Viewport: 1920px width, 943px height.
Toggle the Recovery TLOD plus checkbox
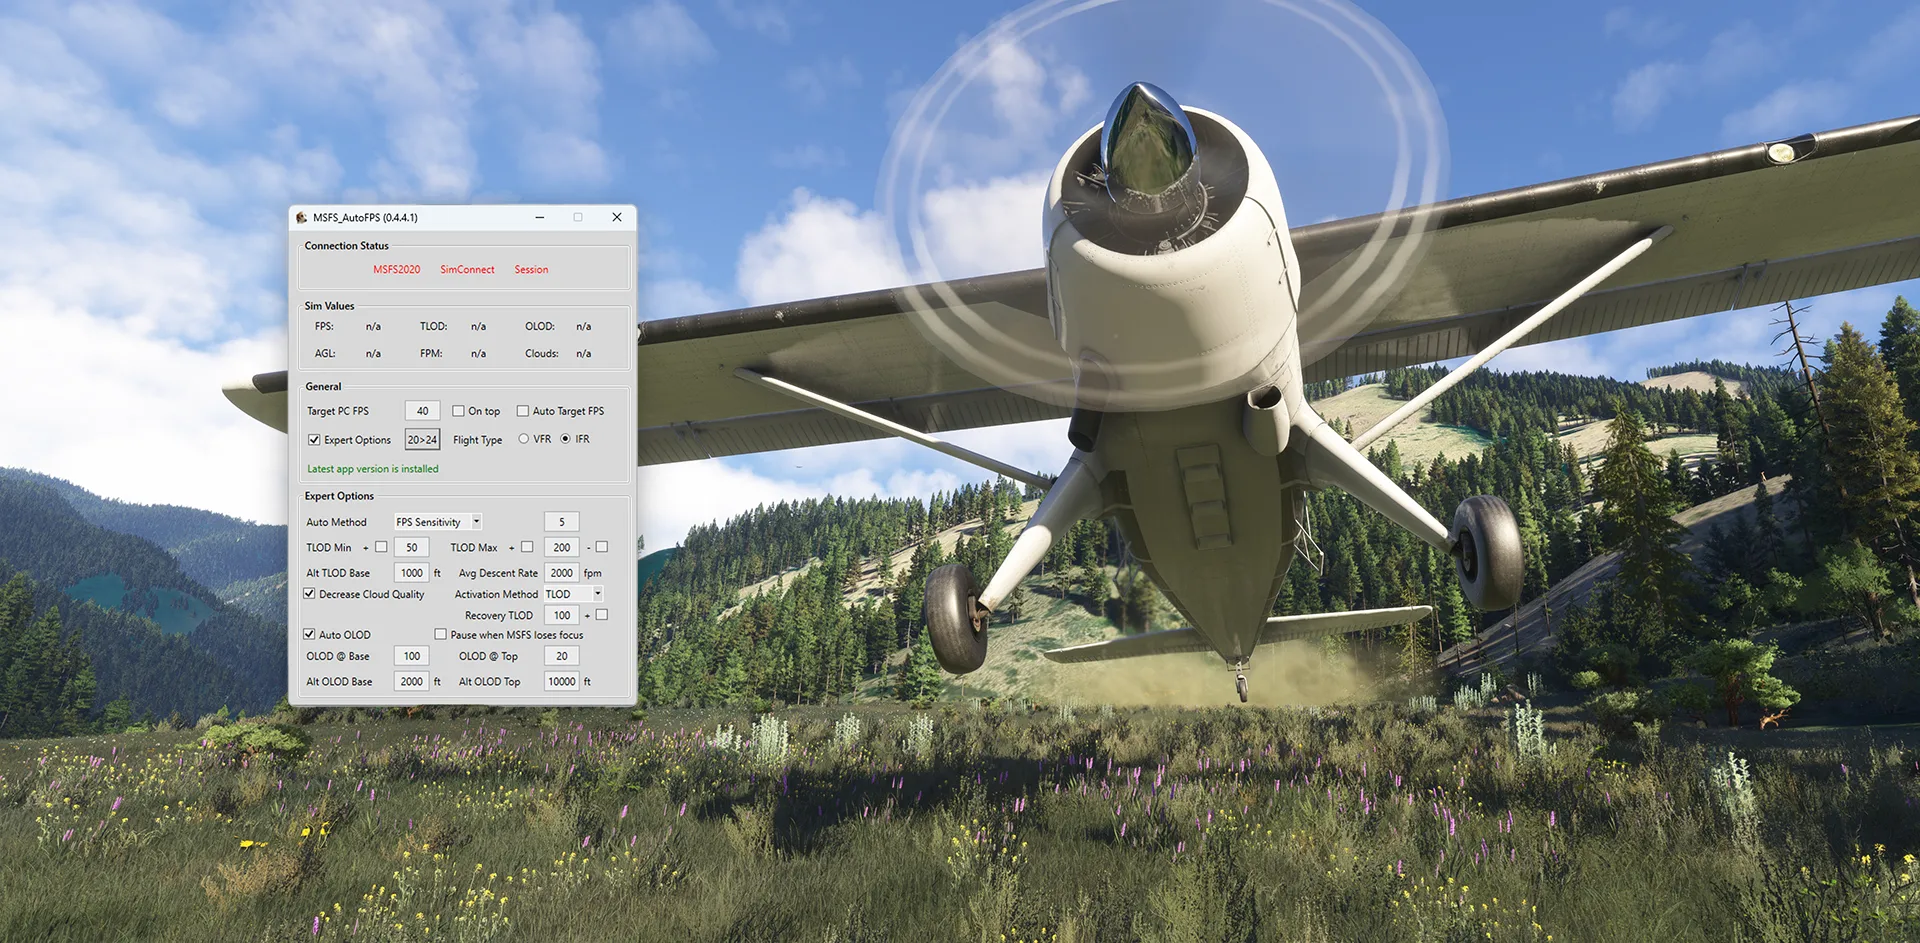click(x=602, y=615)
